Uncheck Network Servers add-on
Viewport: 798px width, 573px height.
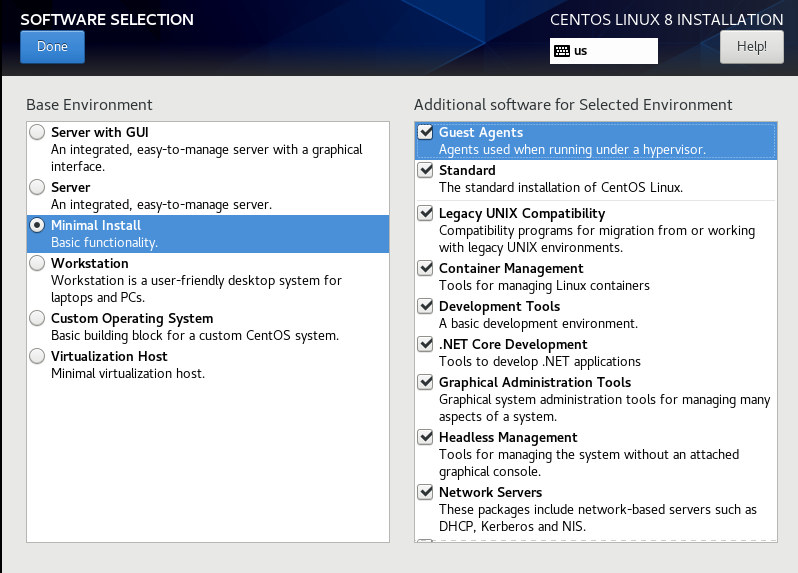(426, 492)
